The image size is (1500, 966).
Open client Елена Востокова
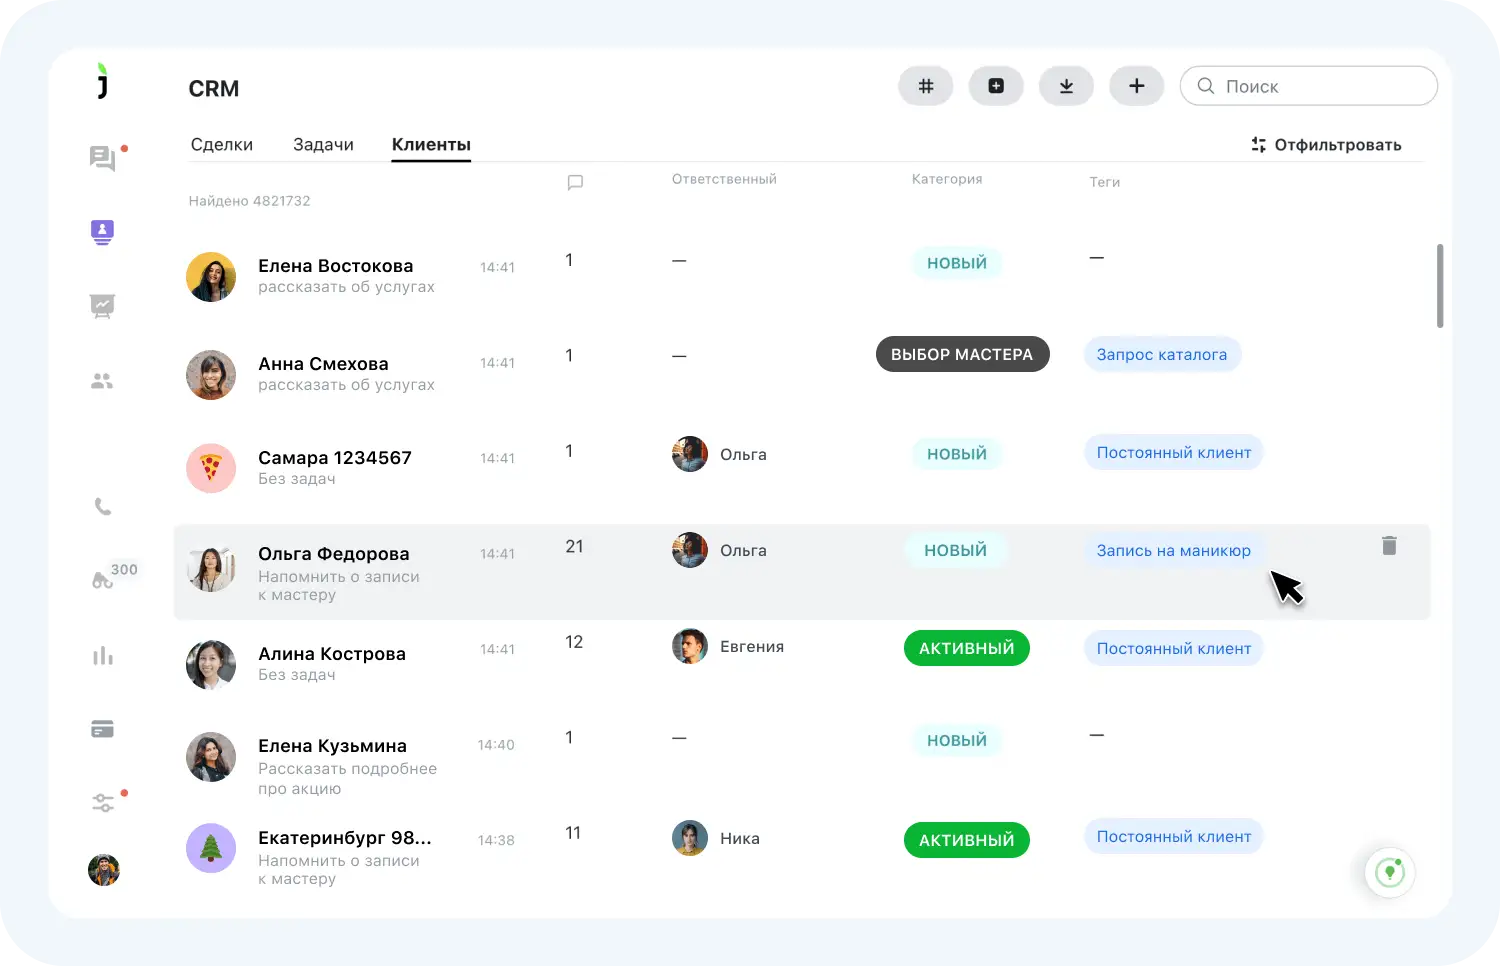pyautogui.click(x=335, y=266)
